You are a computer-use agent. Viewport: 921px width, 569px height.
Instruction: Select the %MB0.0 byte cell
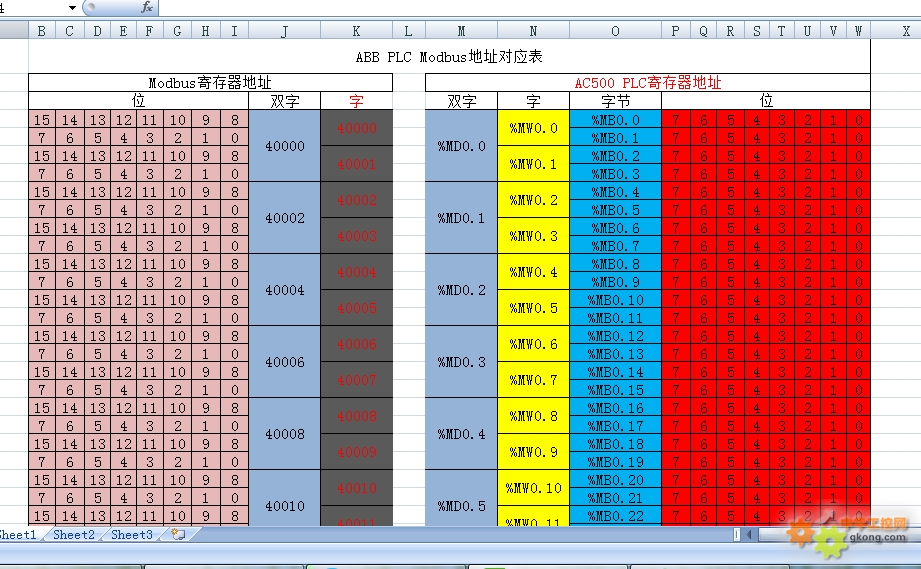[x=615, y=120]
